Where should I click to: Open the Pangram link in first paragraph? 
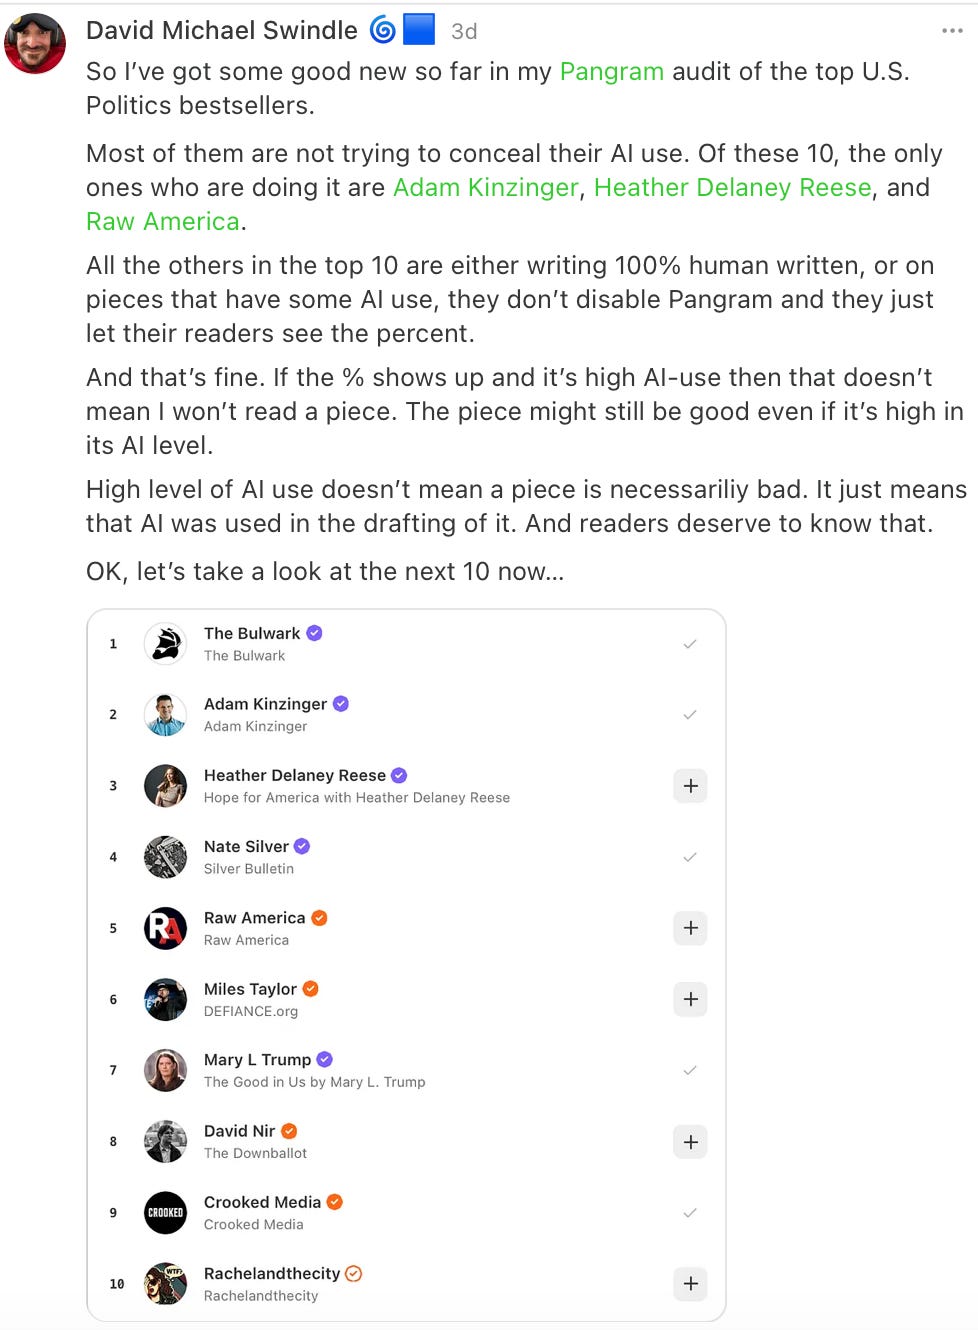coord(611,71)
